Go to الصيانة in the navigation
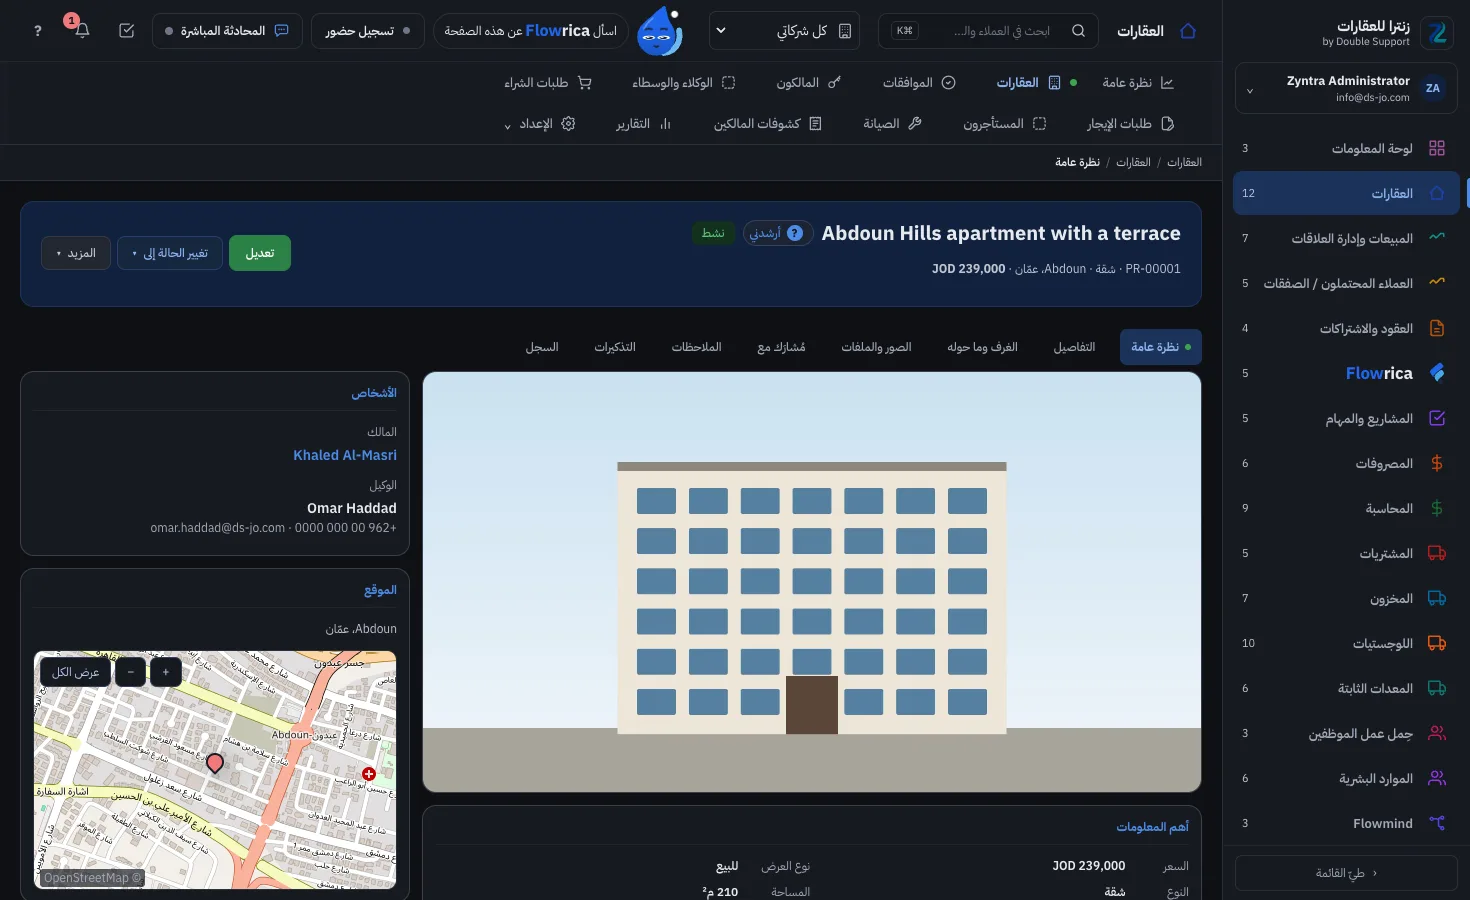Viewport: 1470px width, 900px height. coord(892,124)
